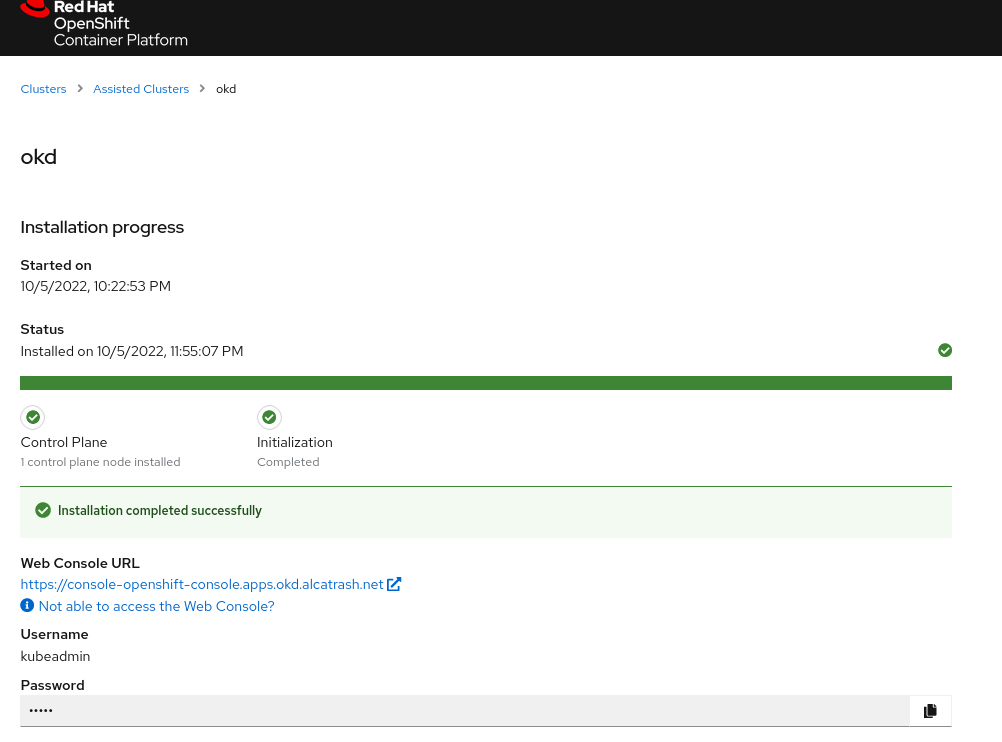Open the Web Console URL link
This screenshot has height=742, width=1002.
click(x=202, y=584)
